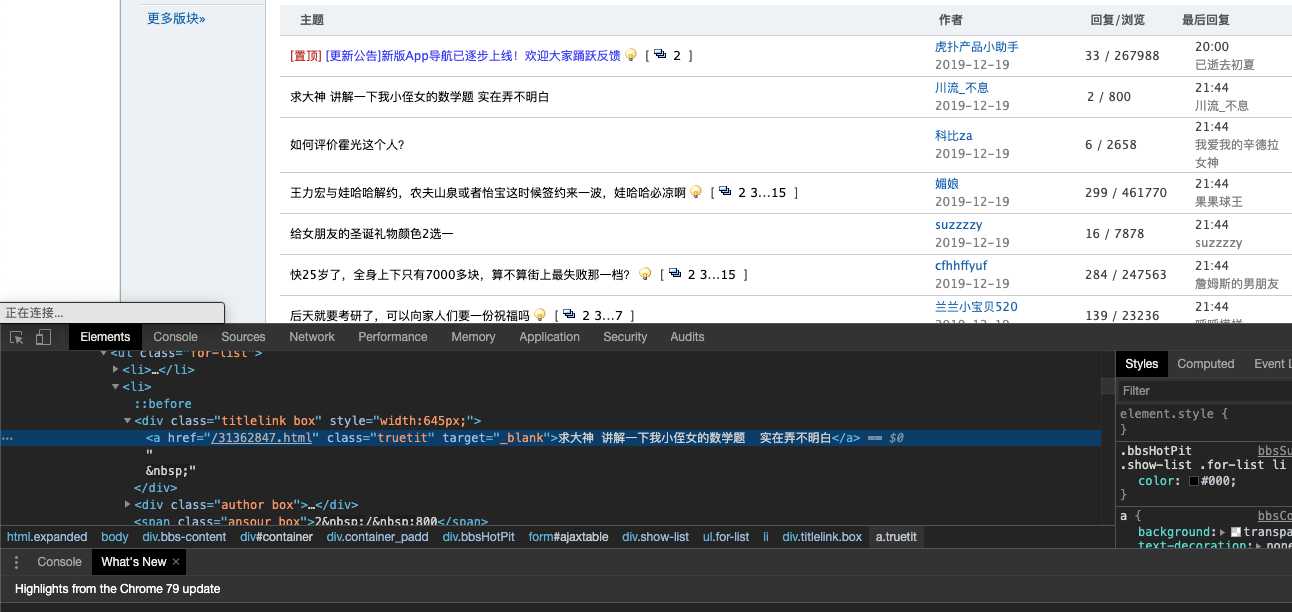Open the drawer's three-dot menu
This screenshot has width=1292, height=612.
coord(16,562)
